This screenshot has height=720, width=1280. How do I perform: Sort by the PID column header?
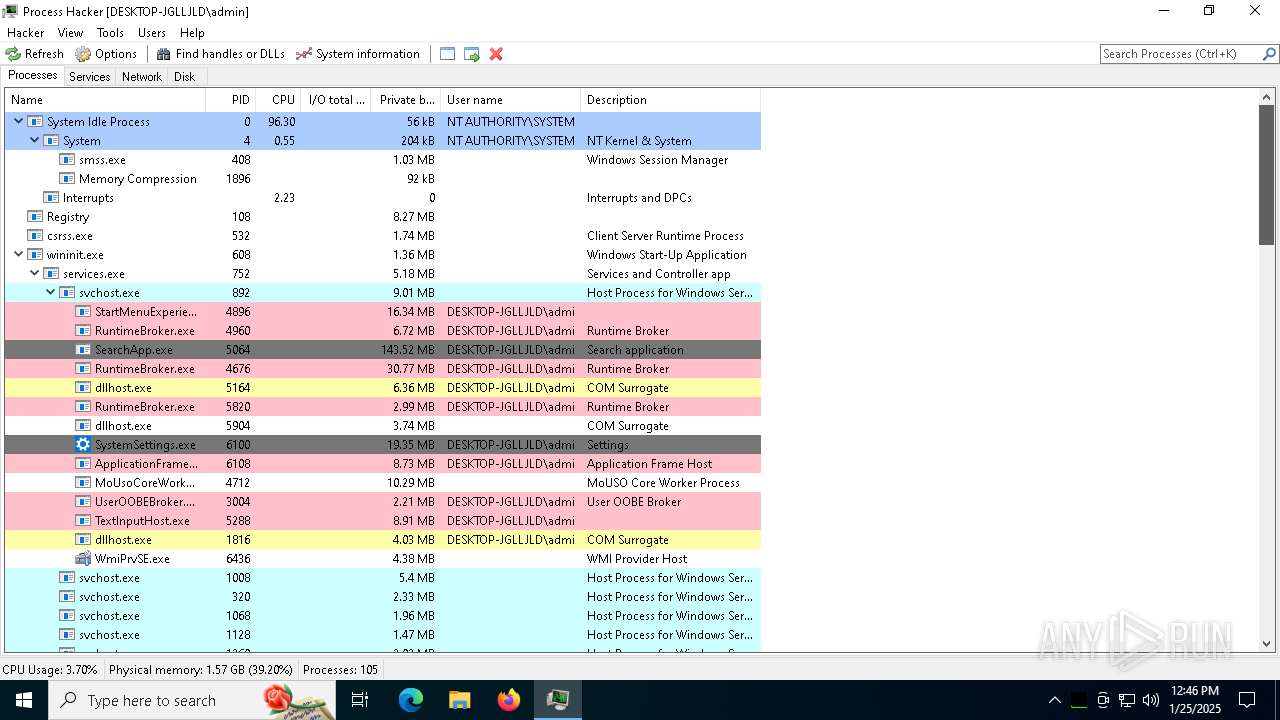[x=231, y=100]
